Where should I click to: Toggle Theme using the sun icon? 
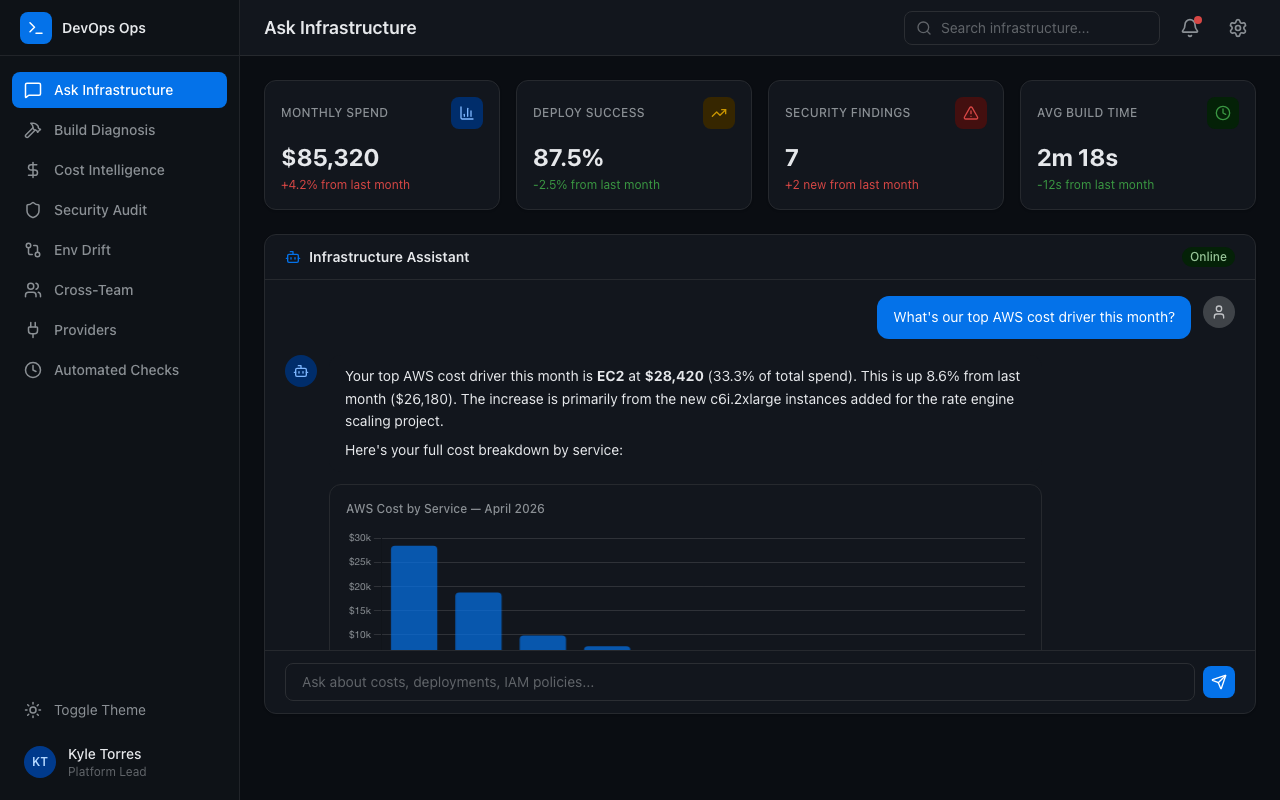coord(33,710)
